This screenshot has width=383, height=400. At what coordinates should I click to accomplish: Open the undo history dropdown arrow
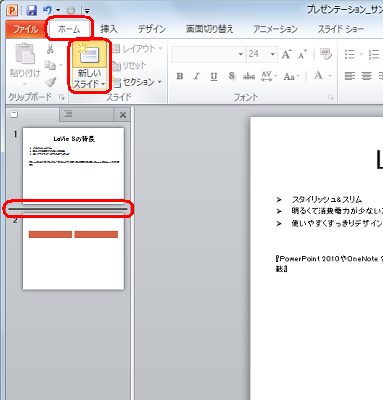[x=58, y=11]
